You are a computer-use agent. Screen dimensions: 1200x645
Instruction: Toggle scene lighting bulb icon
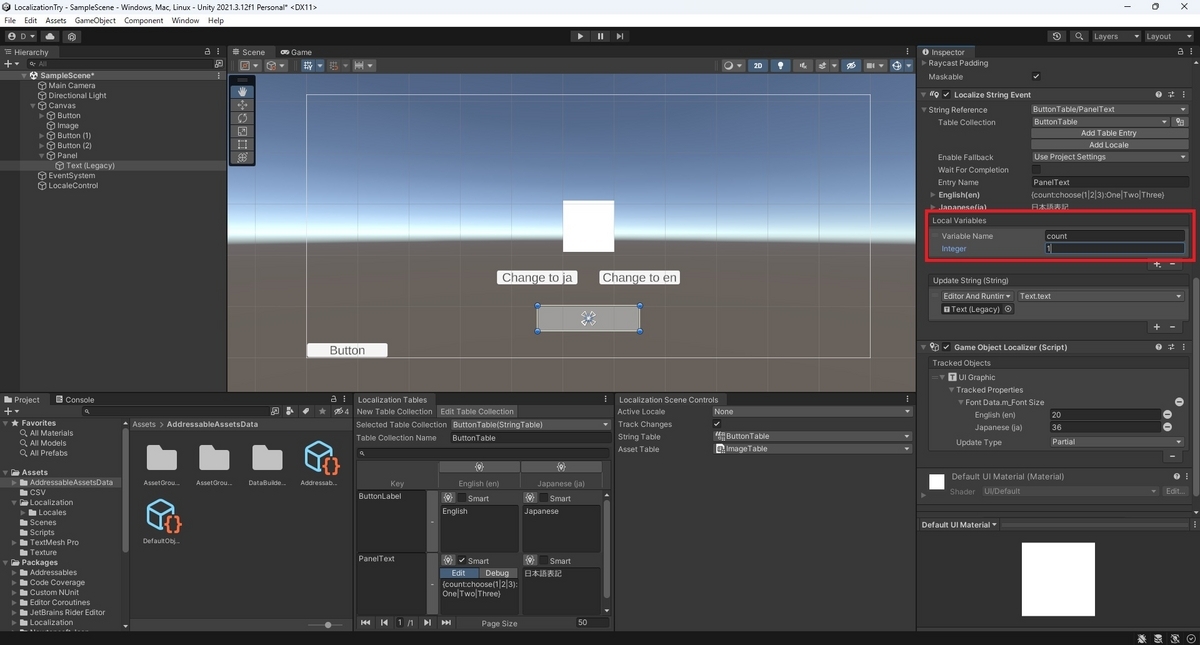pos(781,66)
